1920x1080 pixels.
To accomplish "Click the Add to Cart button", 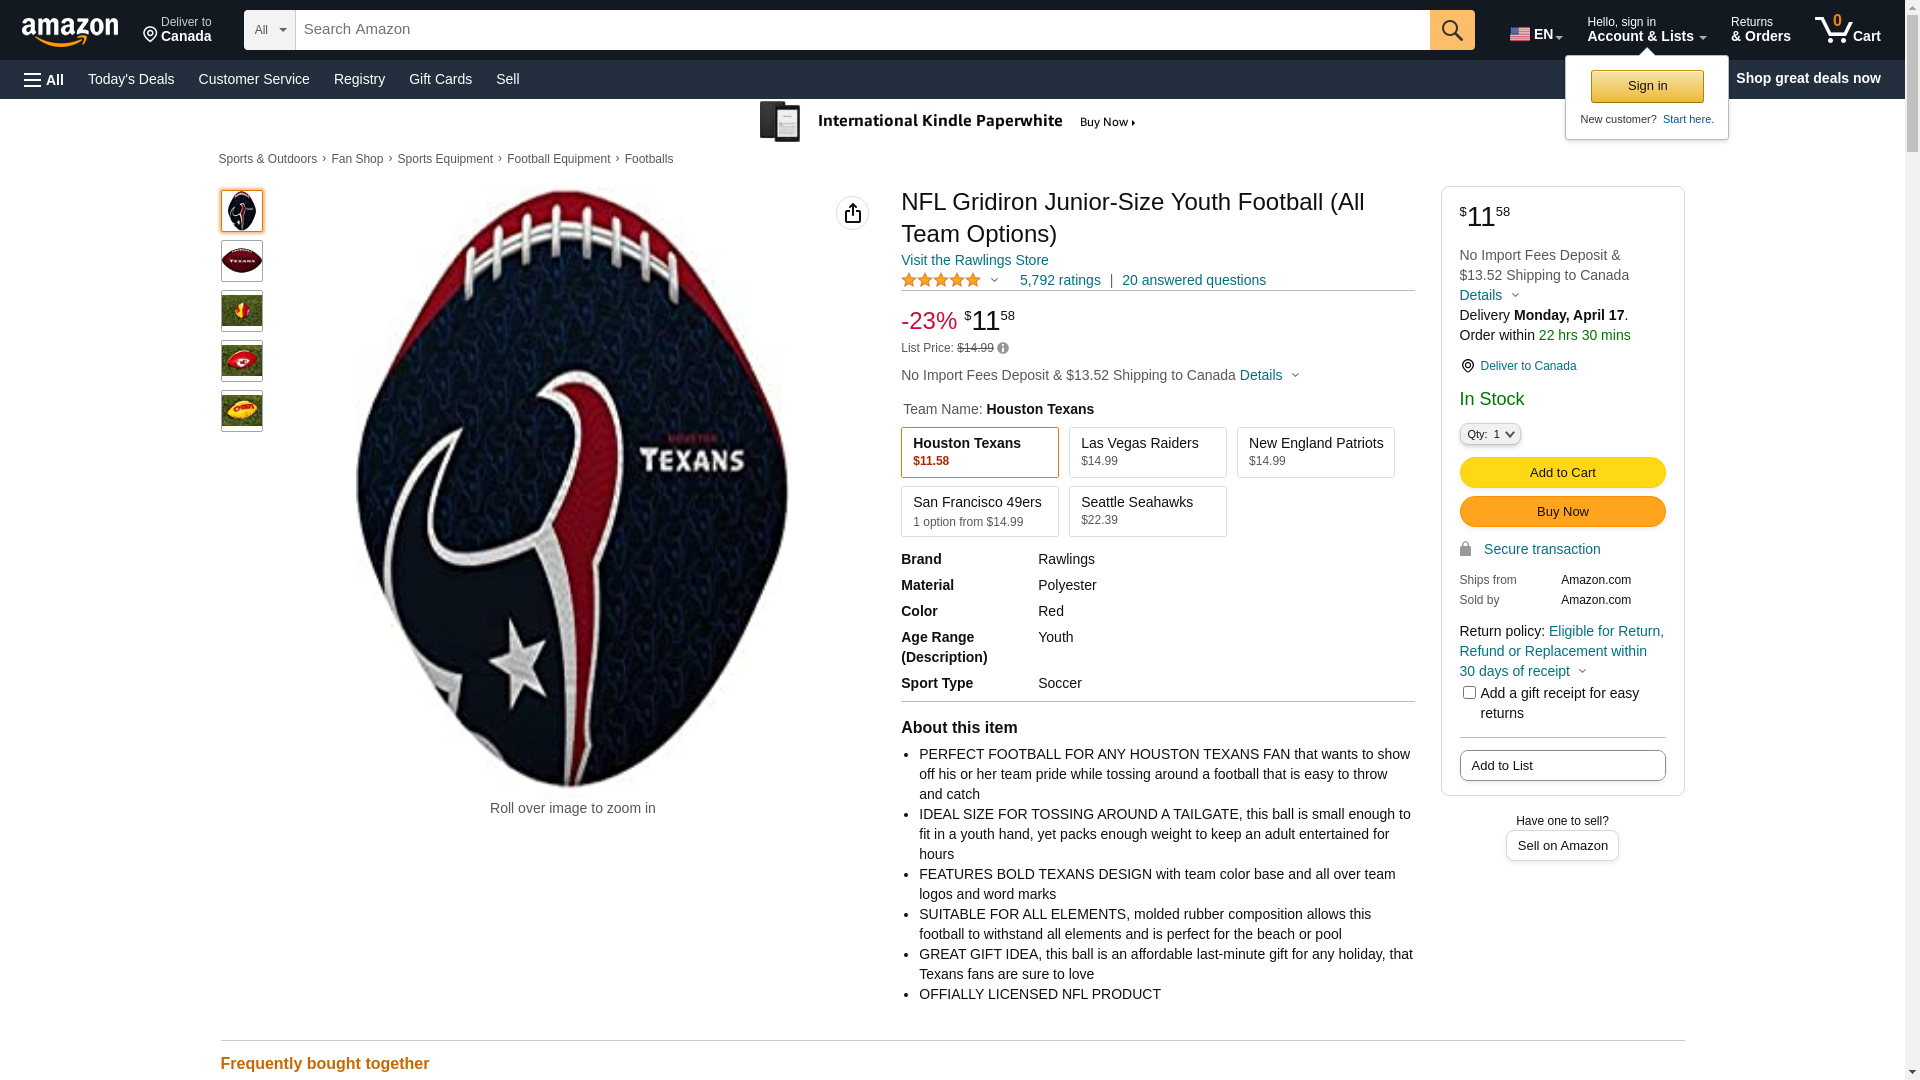I will point(1562,472).
